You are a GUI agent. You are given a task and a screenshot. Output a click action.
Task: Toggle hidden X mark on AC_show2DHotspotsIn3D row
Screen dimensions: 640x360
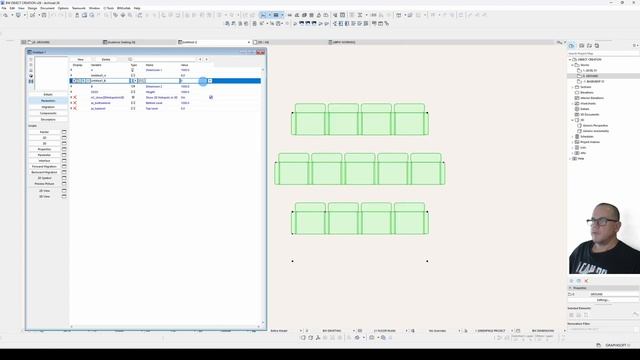point(75,97)
